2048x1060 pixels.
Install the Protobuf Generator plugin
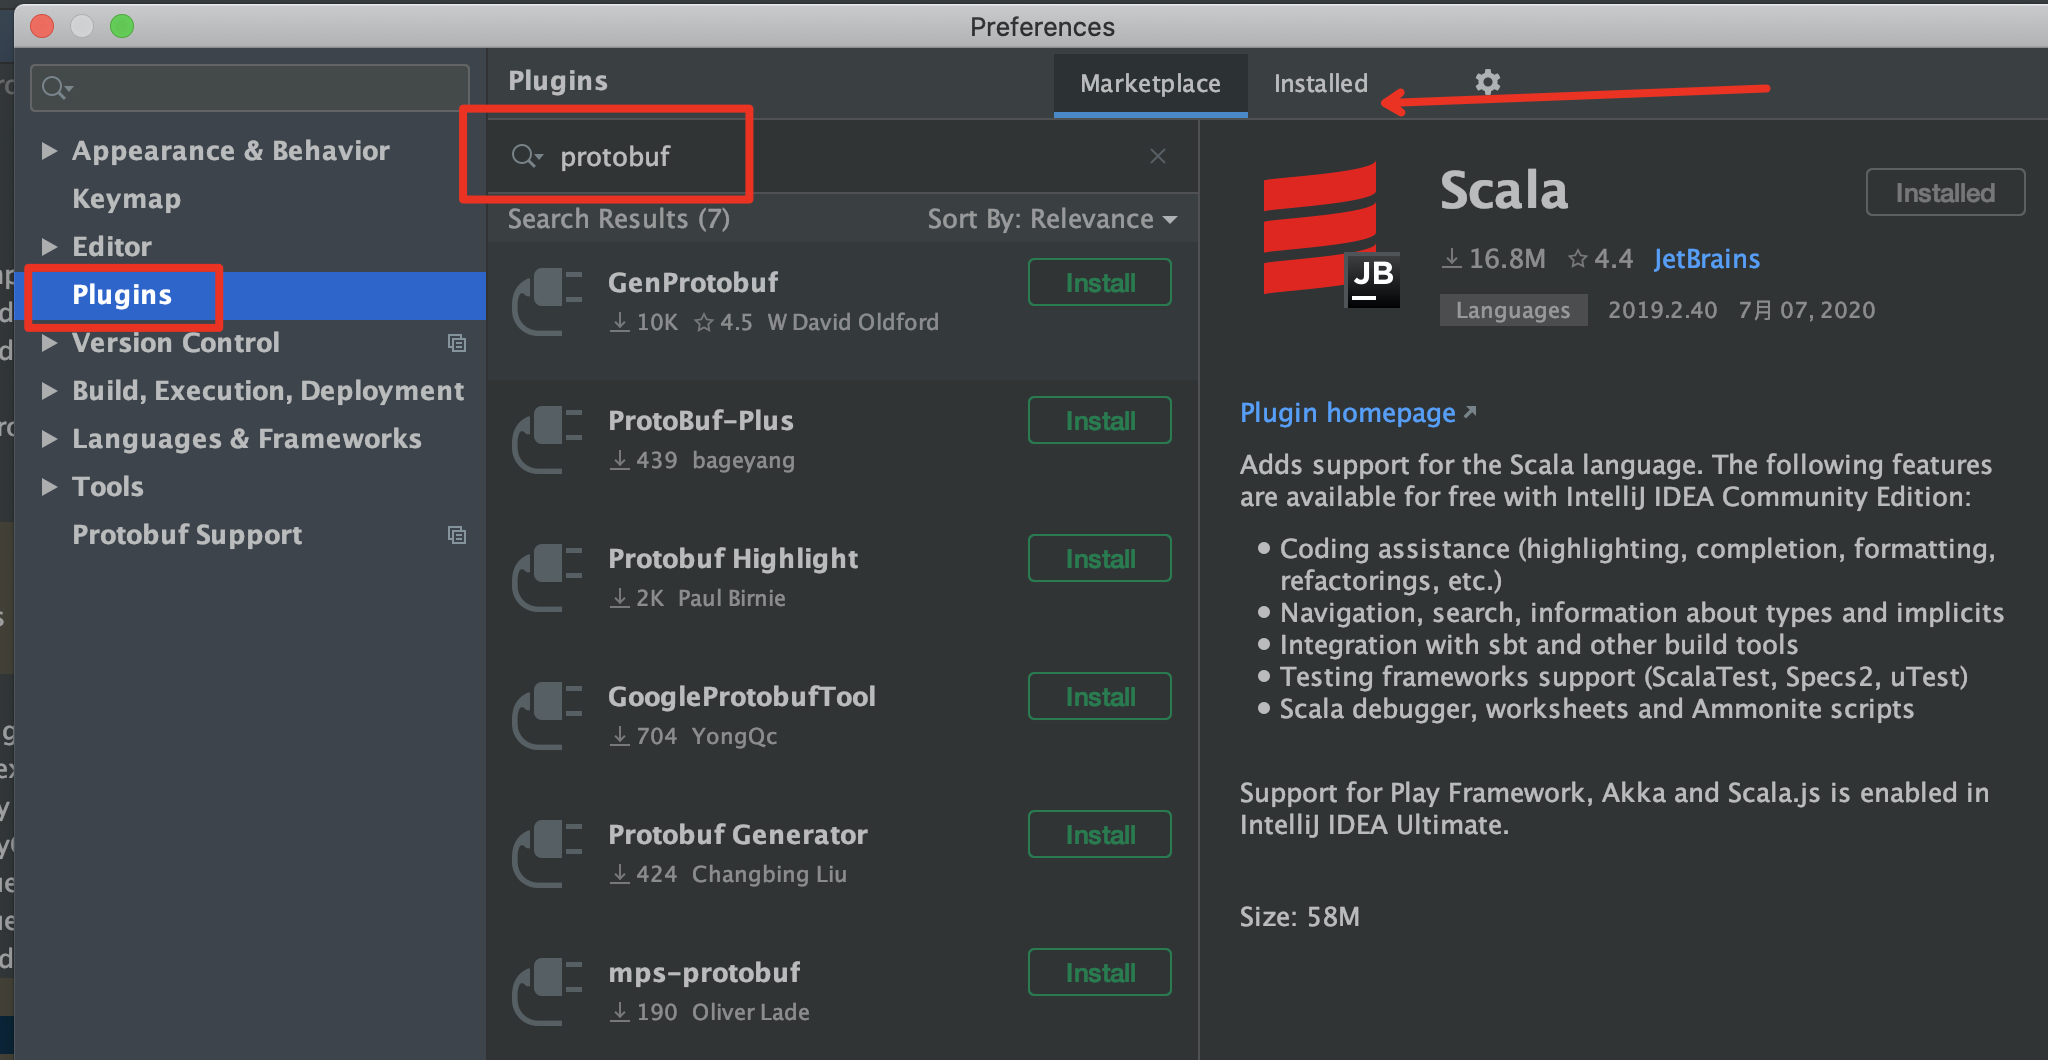1100,835
